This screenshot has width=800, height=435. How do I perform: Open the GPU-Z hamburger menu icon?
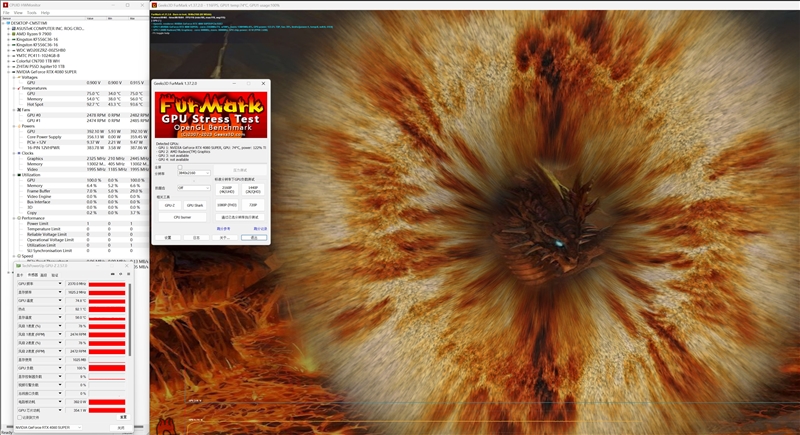pos(128,274)
